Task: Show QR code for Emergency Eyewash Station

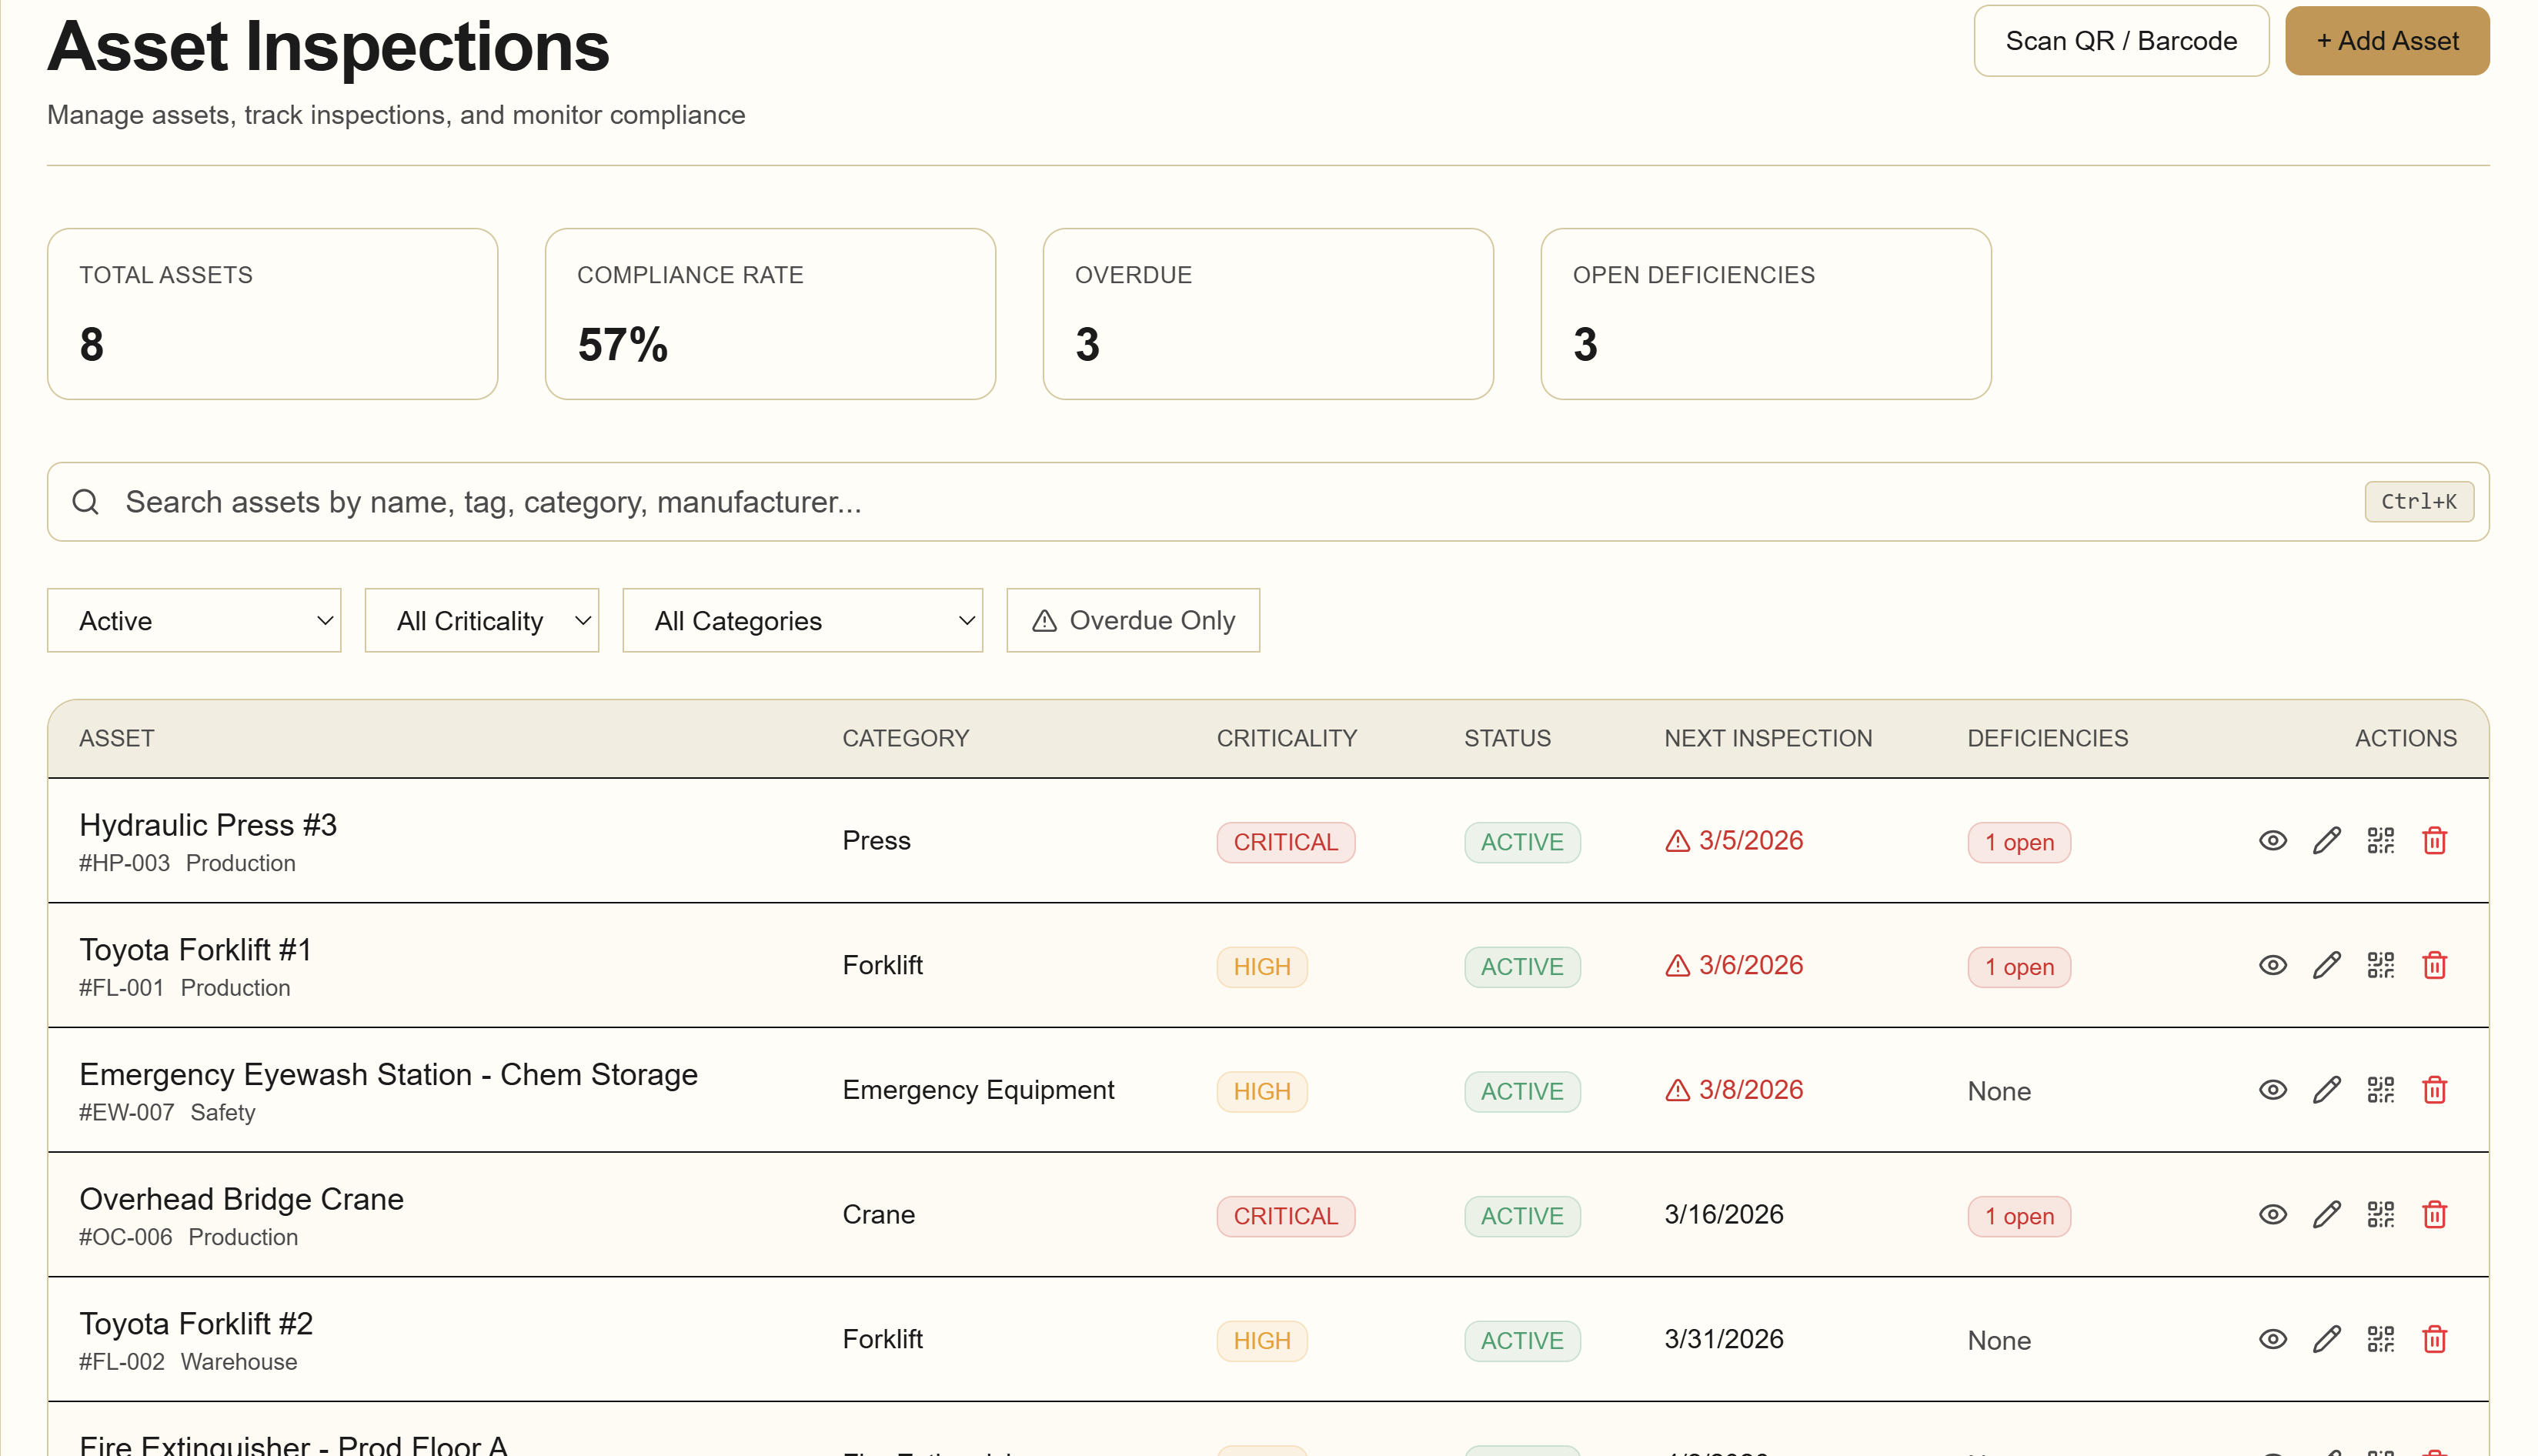Action: coord(2380,1090)
